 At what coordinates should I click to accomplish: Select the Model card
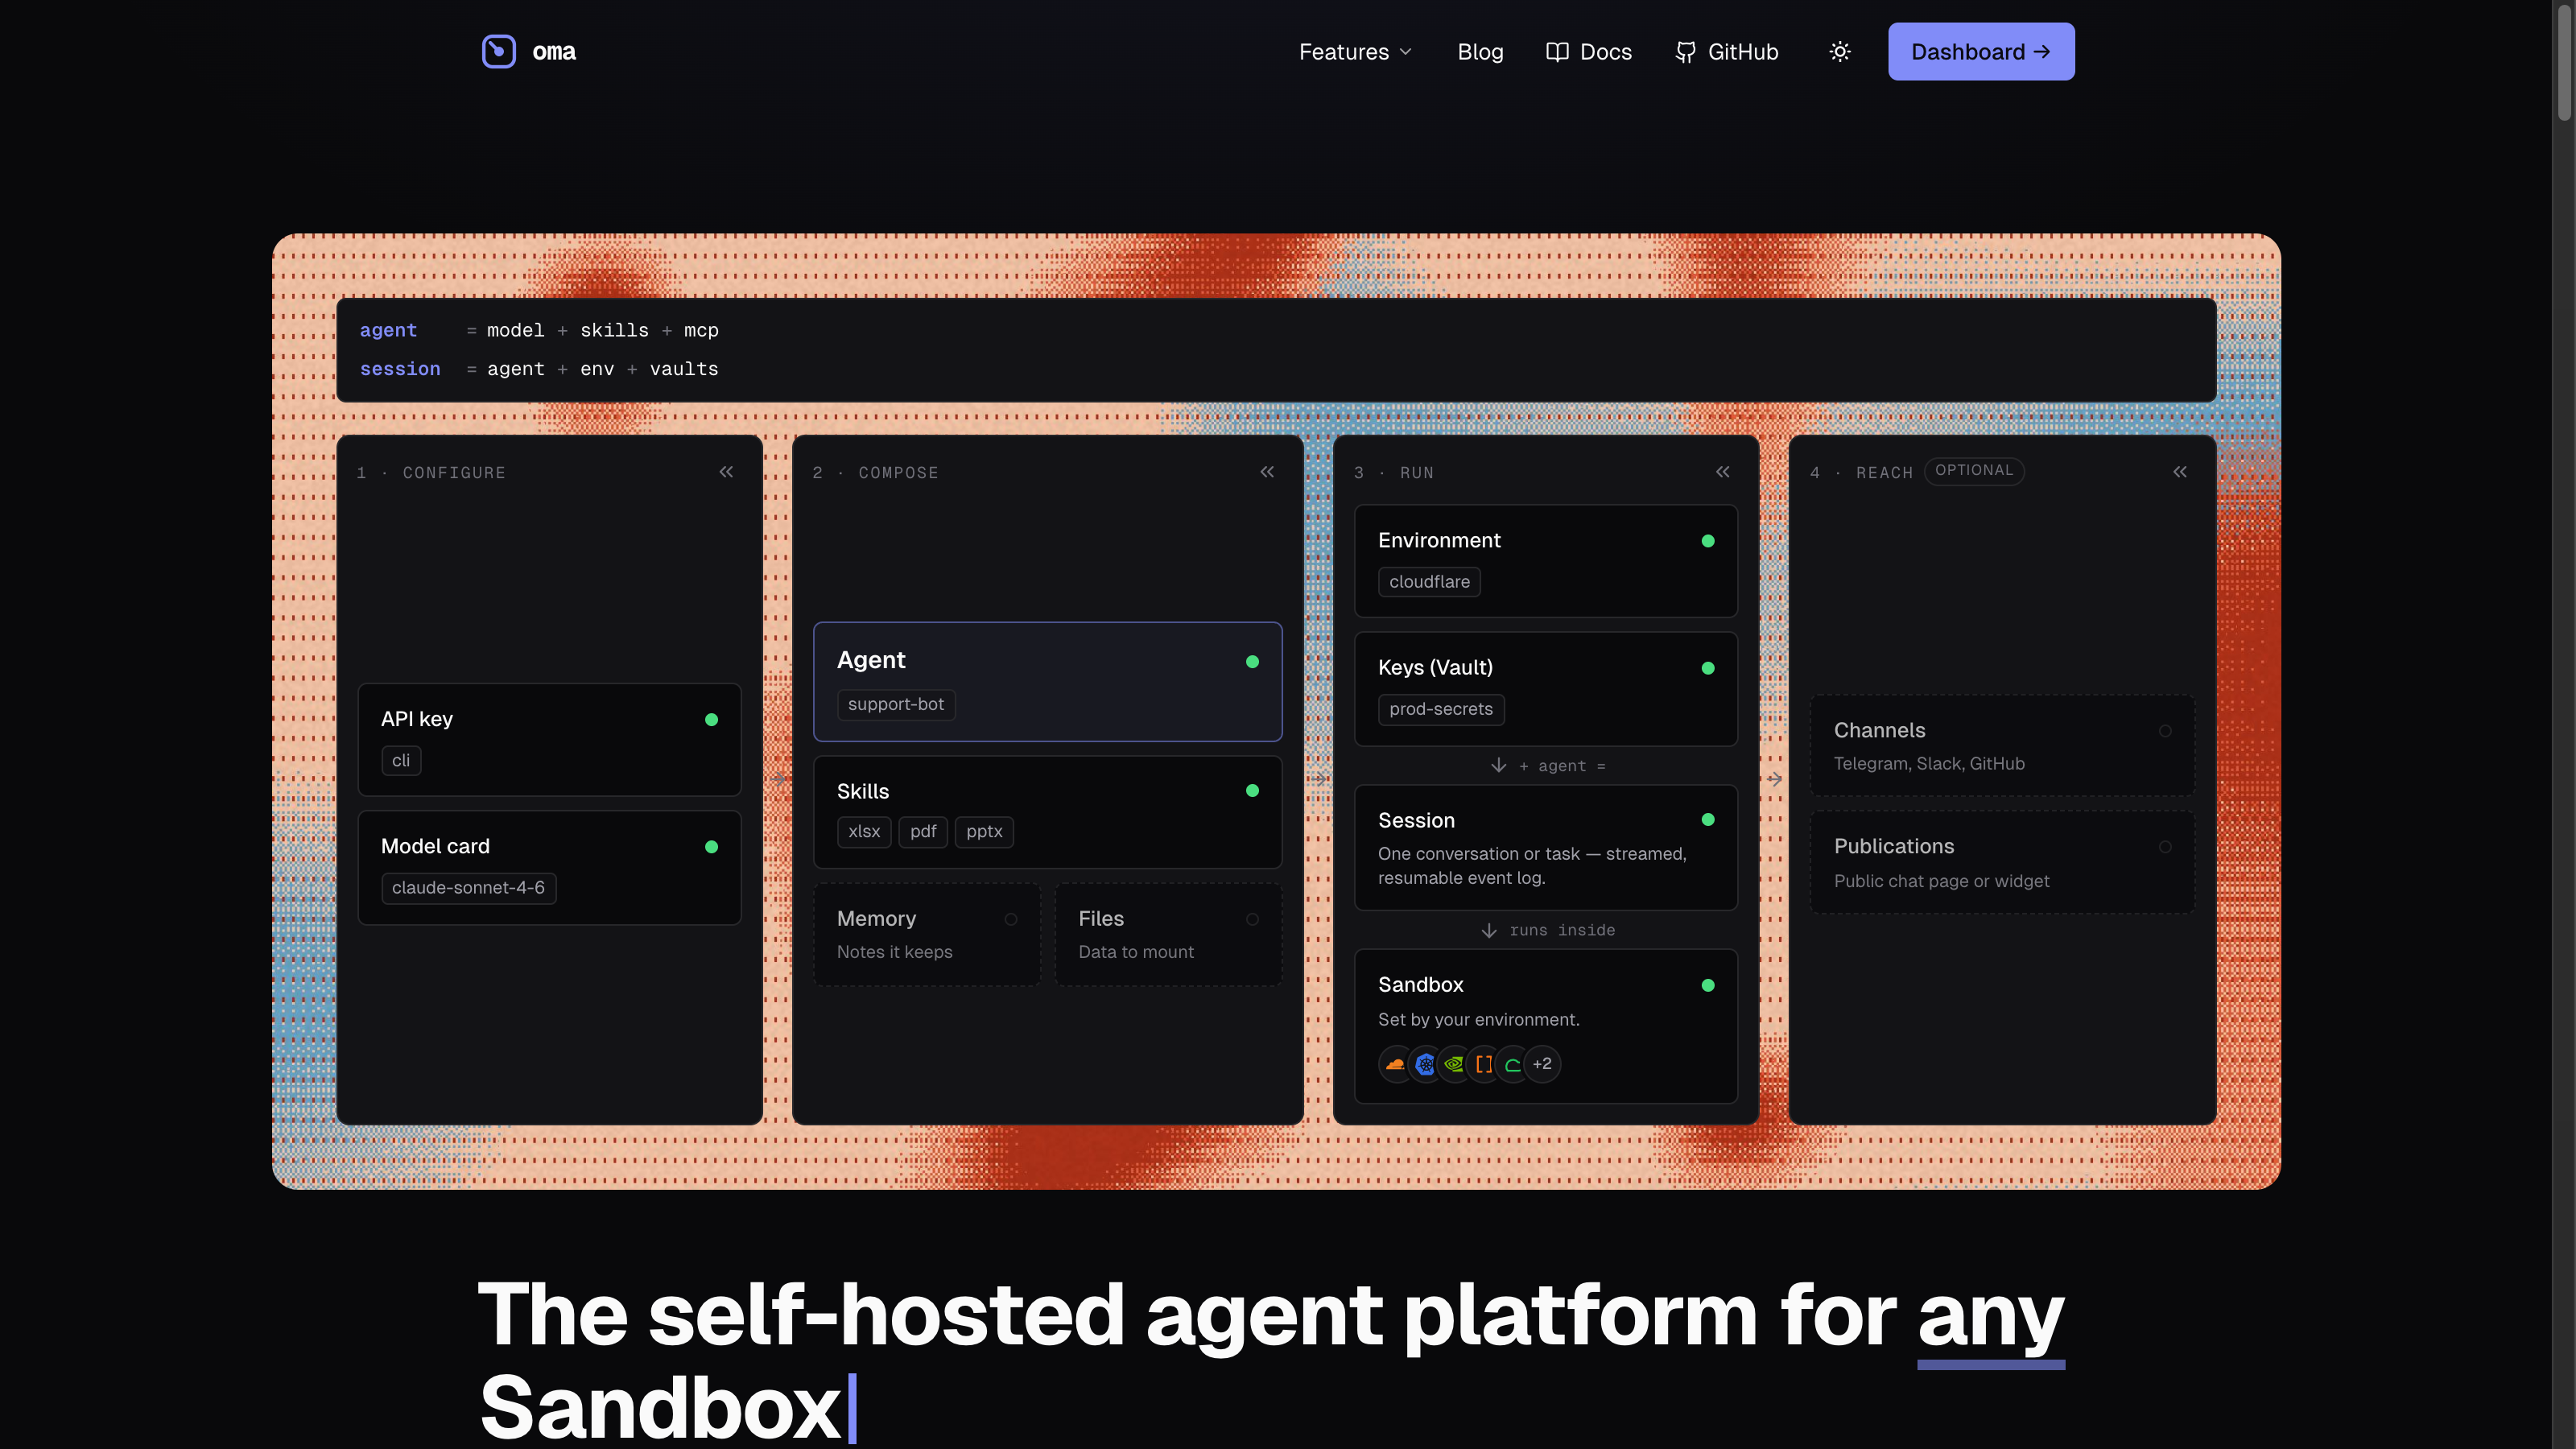point(549,867)
